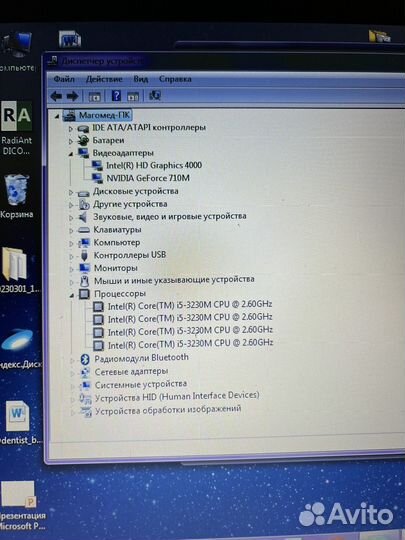Expand the Батареи node
Viewport: 405px width, 540px height.
(71, 141)
